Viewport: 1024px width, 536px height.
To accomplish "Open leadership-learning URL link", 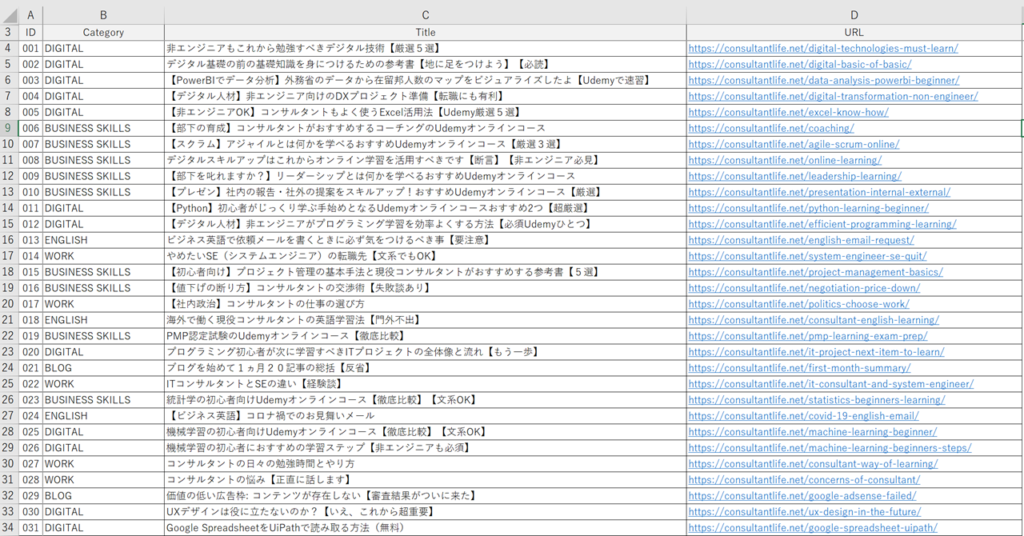I will (795, 176).
